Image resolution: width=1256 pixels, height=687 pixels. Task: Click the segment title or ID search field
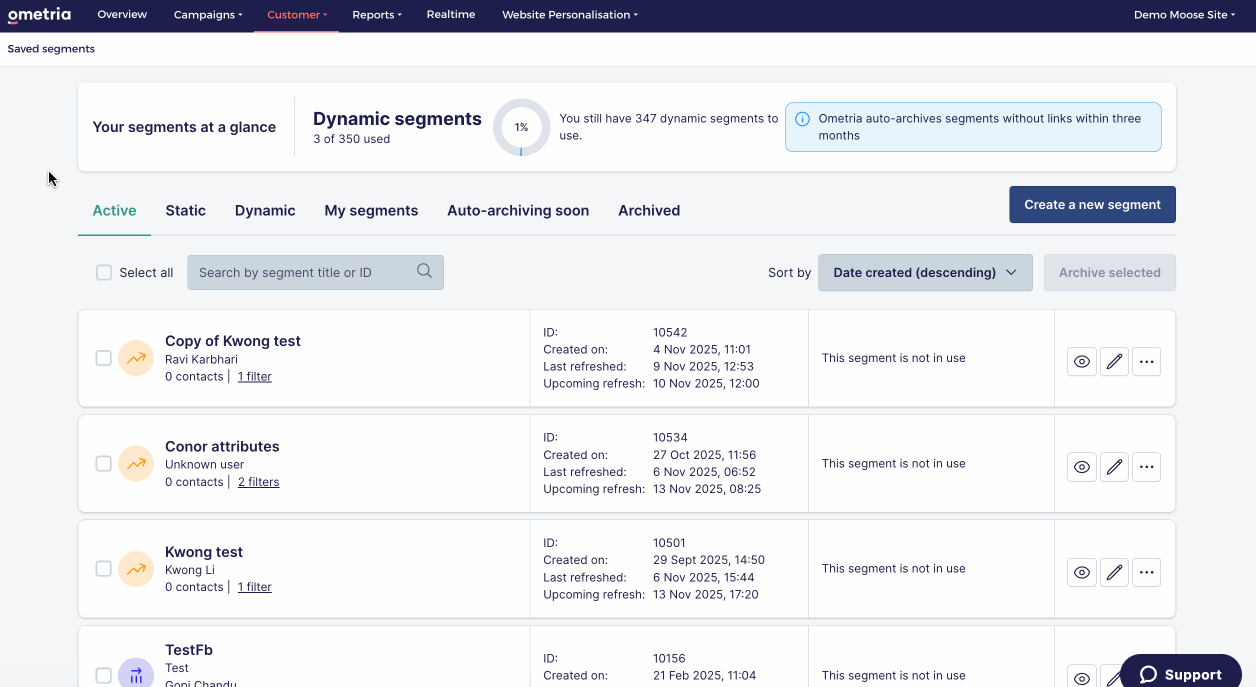point(315,272)
